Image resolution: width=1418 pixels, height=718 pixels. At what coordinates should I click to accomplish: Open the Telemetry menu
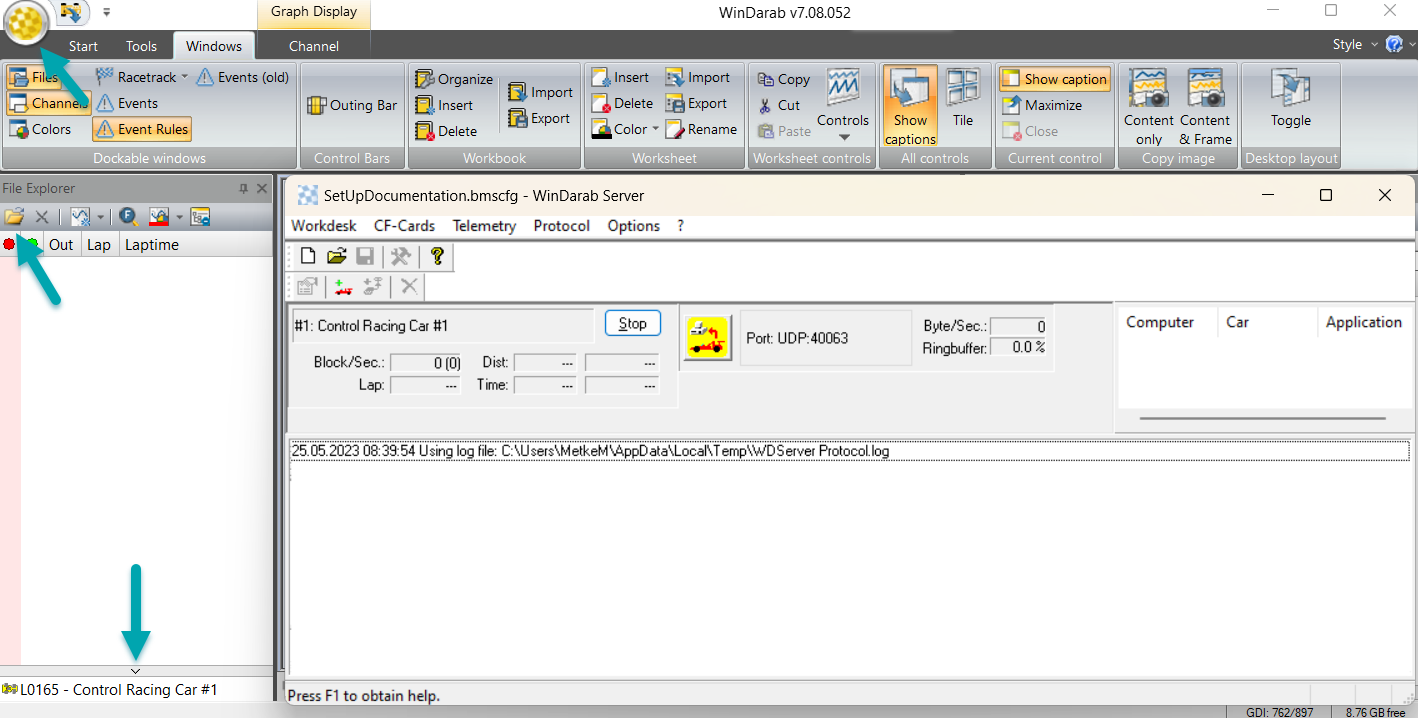pyautogui.click(x=484, y=226)
